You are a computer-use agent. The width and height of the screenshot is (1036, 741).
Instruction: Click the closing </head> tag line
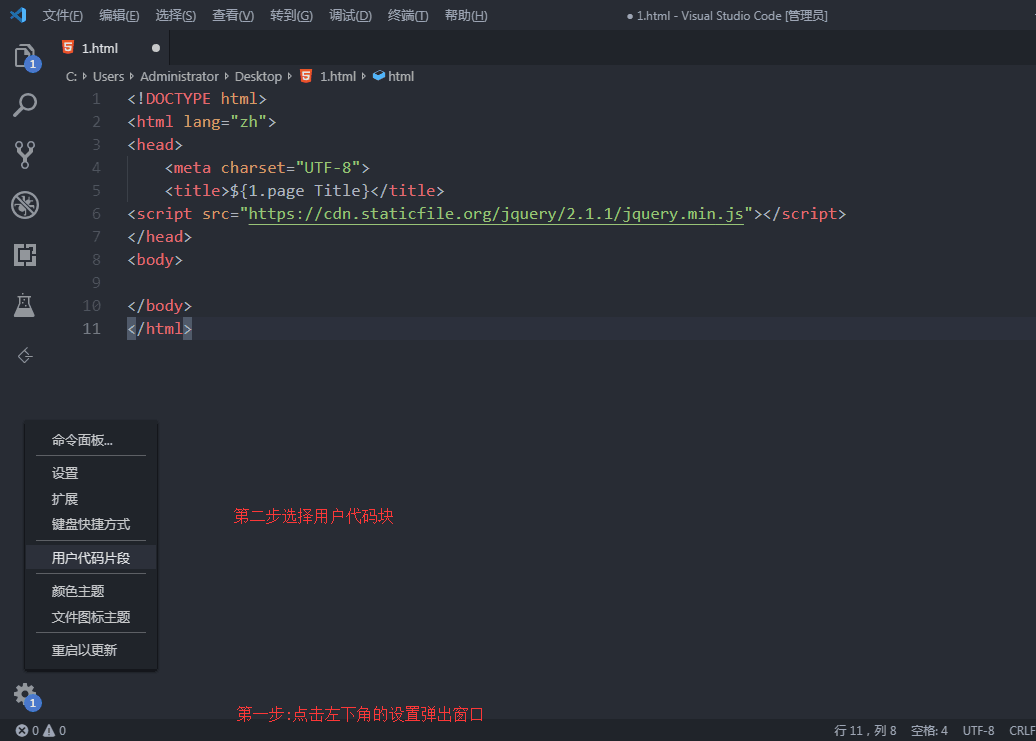coord(159,237)
